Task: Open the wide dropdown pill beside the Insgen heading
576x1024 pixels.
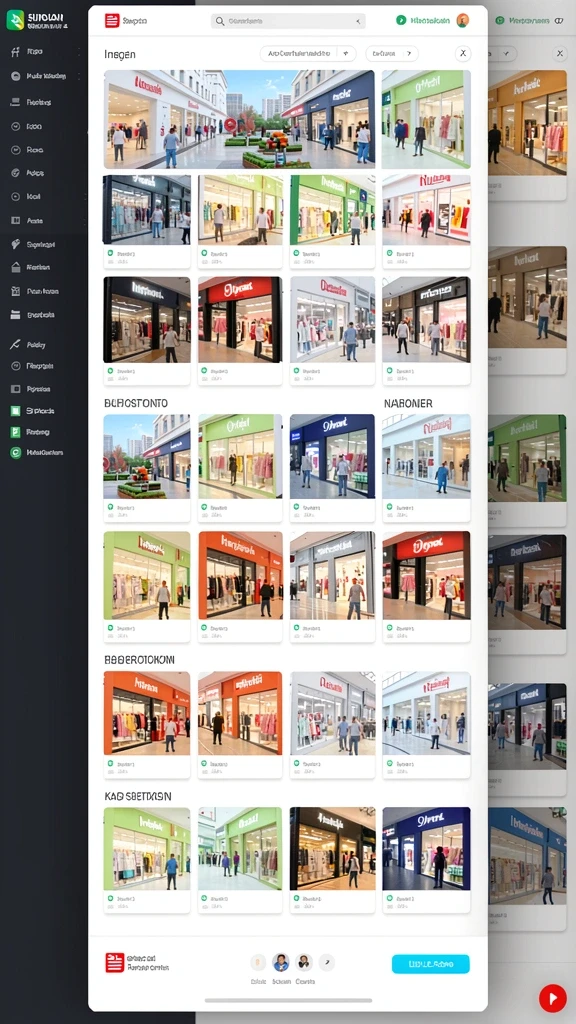Action: 308,54
